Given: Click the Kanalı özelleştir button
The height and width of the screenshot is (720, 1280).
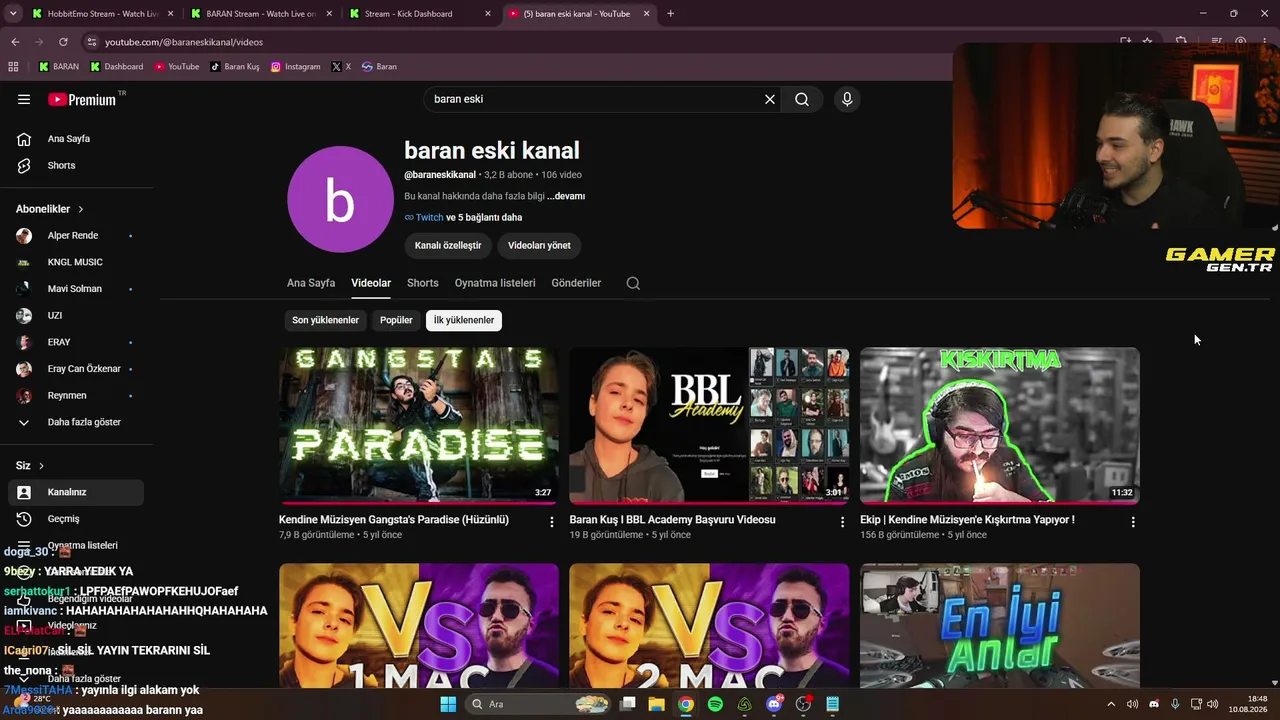Looking at the screenshot, I should coord(448,245).
